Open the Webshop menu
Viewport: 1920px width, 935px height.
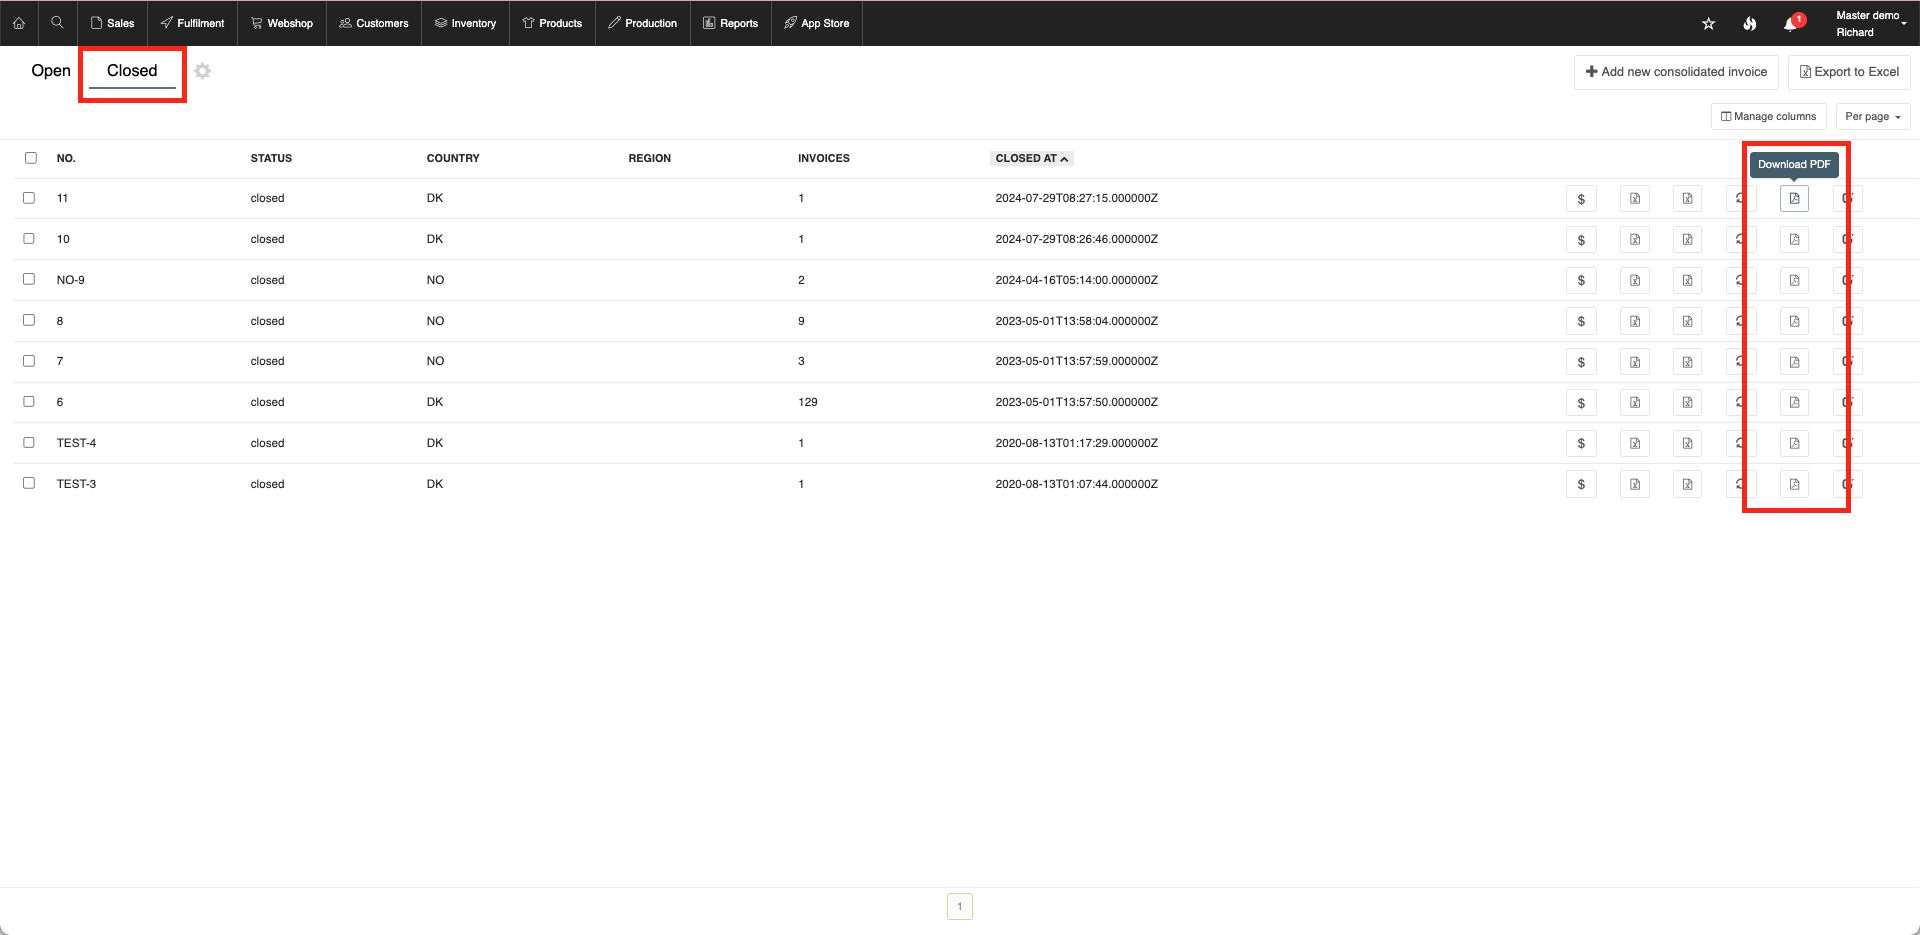pyautogui.click(x=282, y=23)
